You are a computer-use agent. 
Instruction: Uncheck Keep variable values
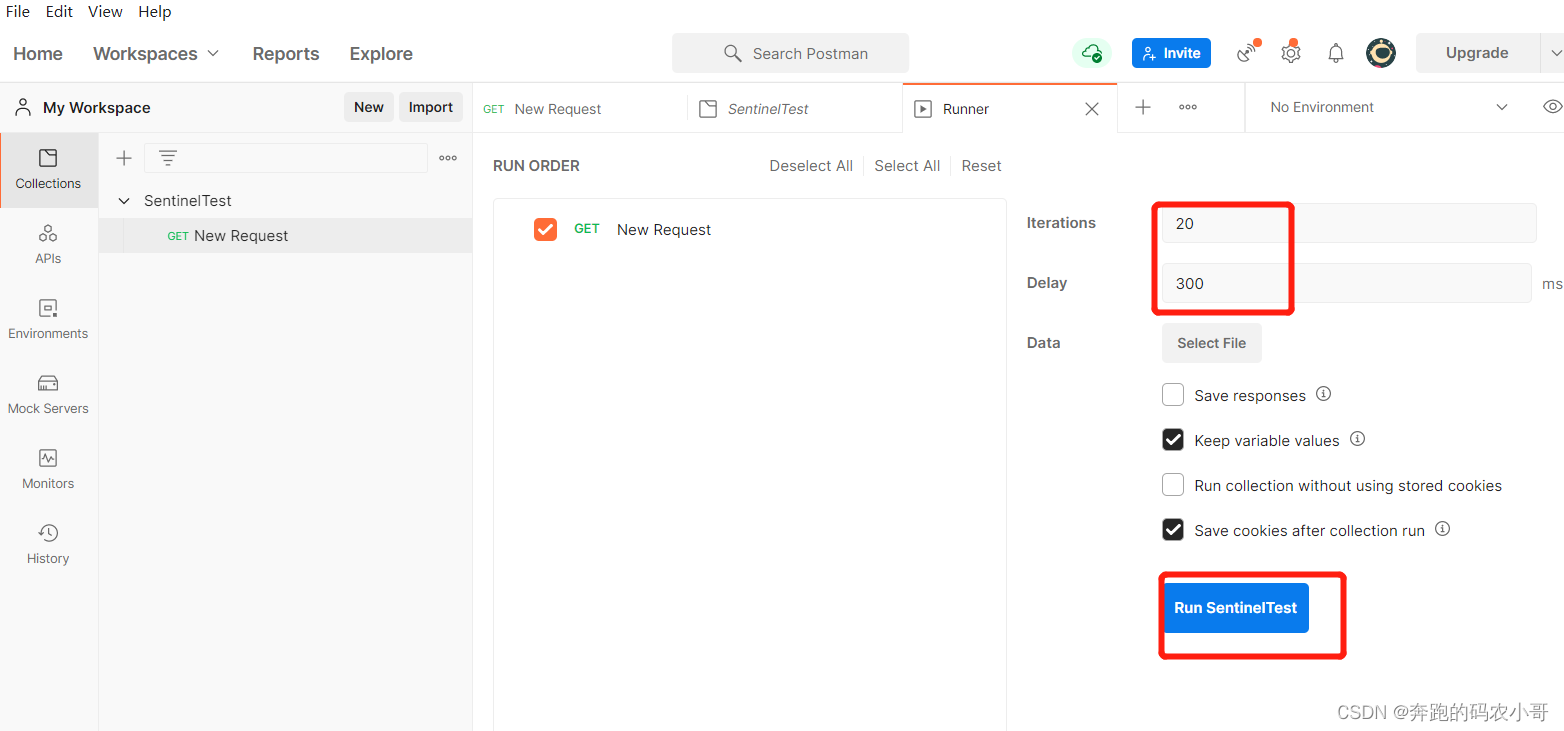pyautogui.click(x=1173, y=440)
